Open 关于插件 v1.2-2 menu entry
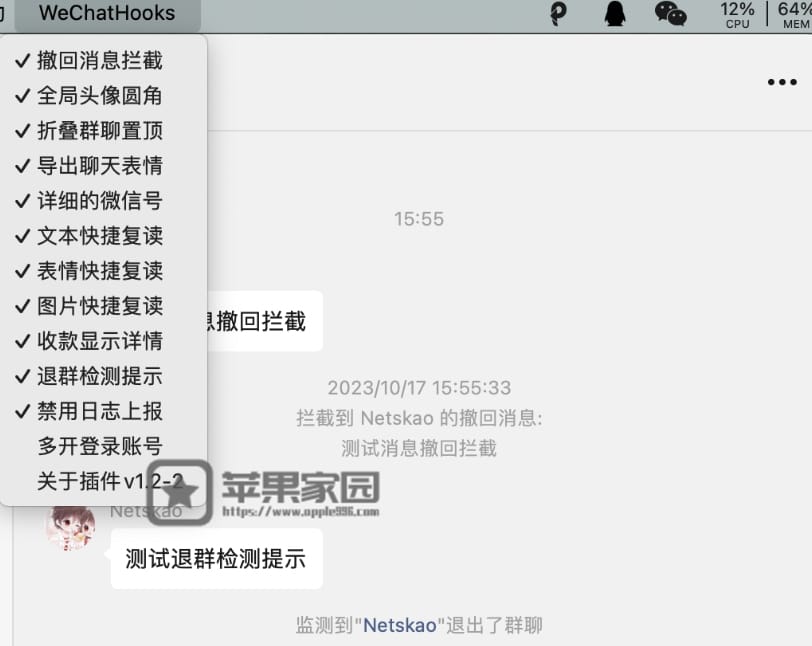 (104, 481)
